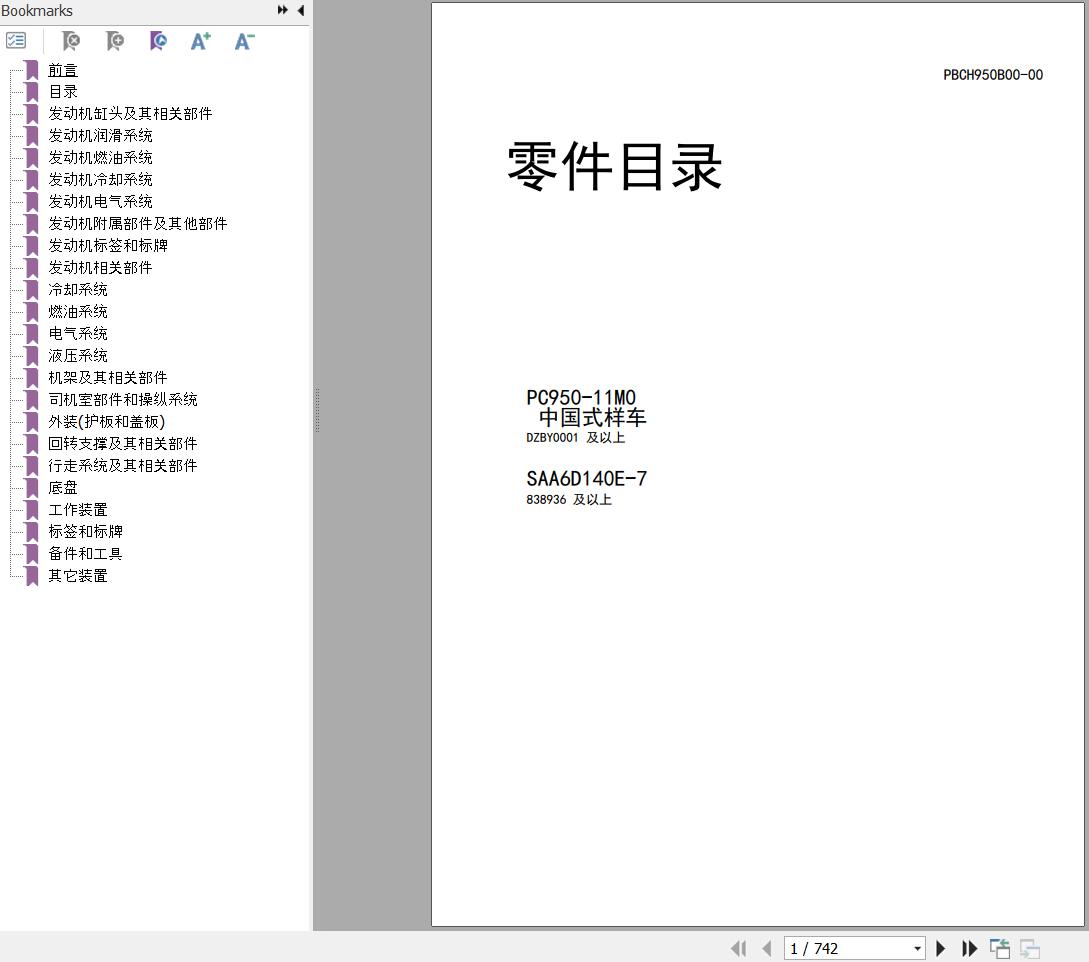Go to the first page
The image size is (1089, 962).
738,948
